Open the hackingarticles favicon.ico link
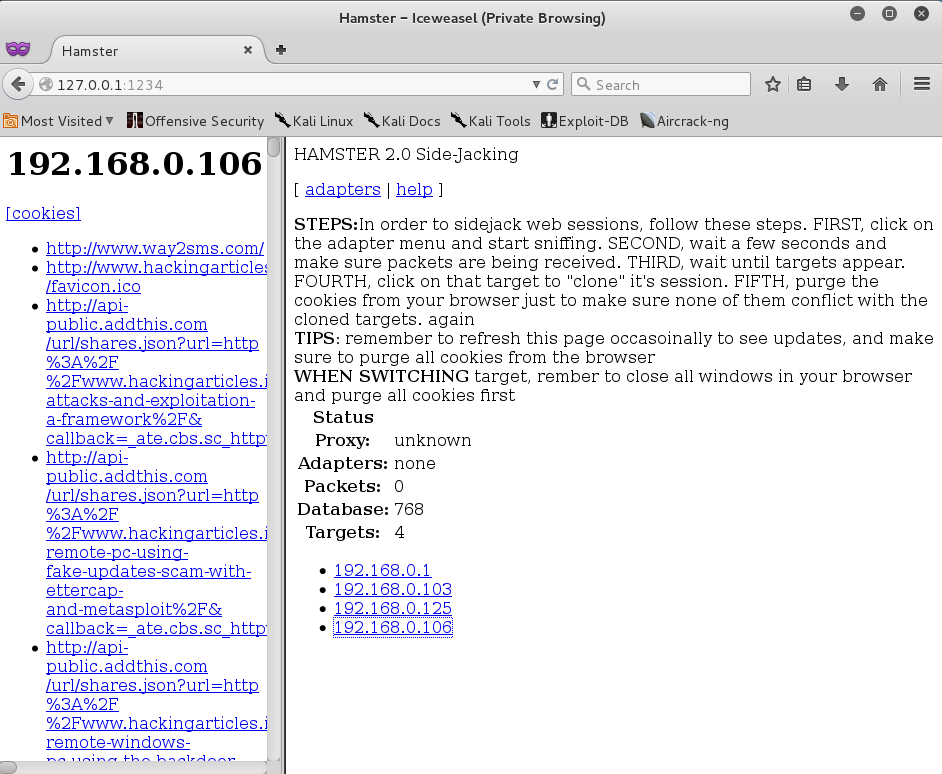The height and width of the screenshot is (774, 942). (156, 276)
